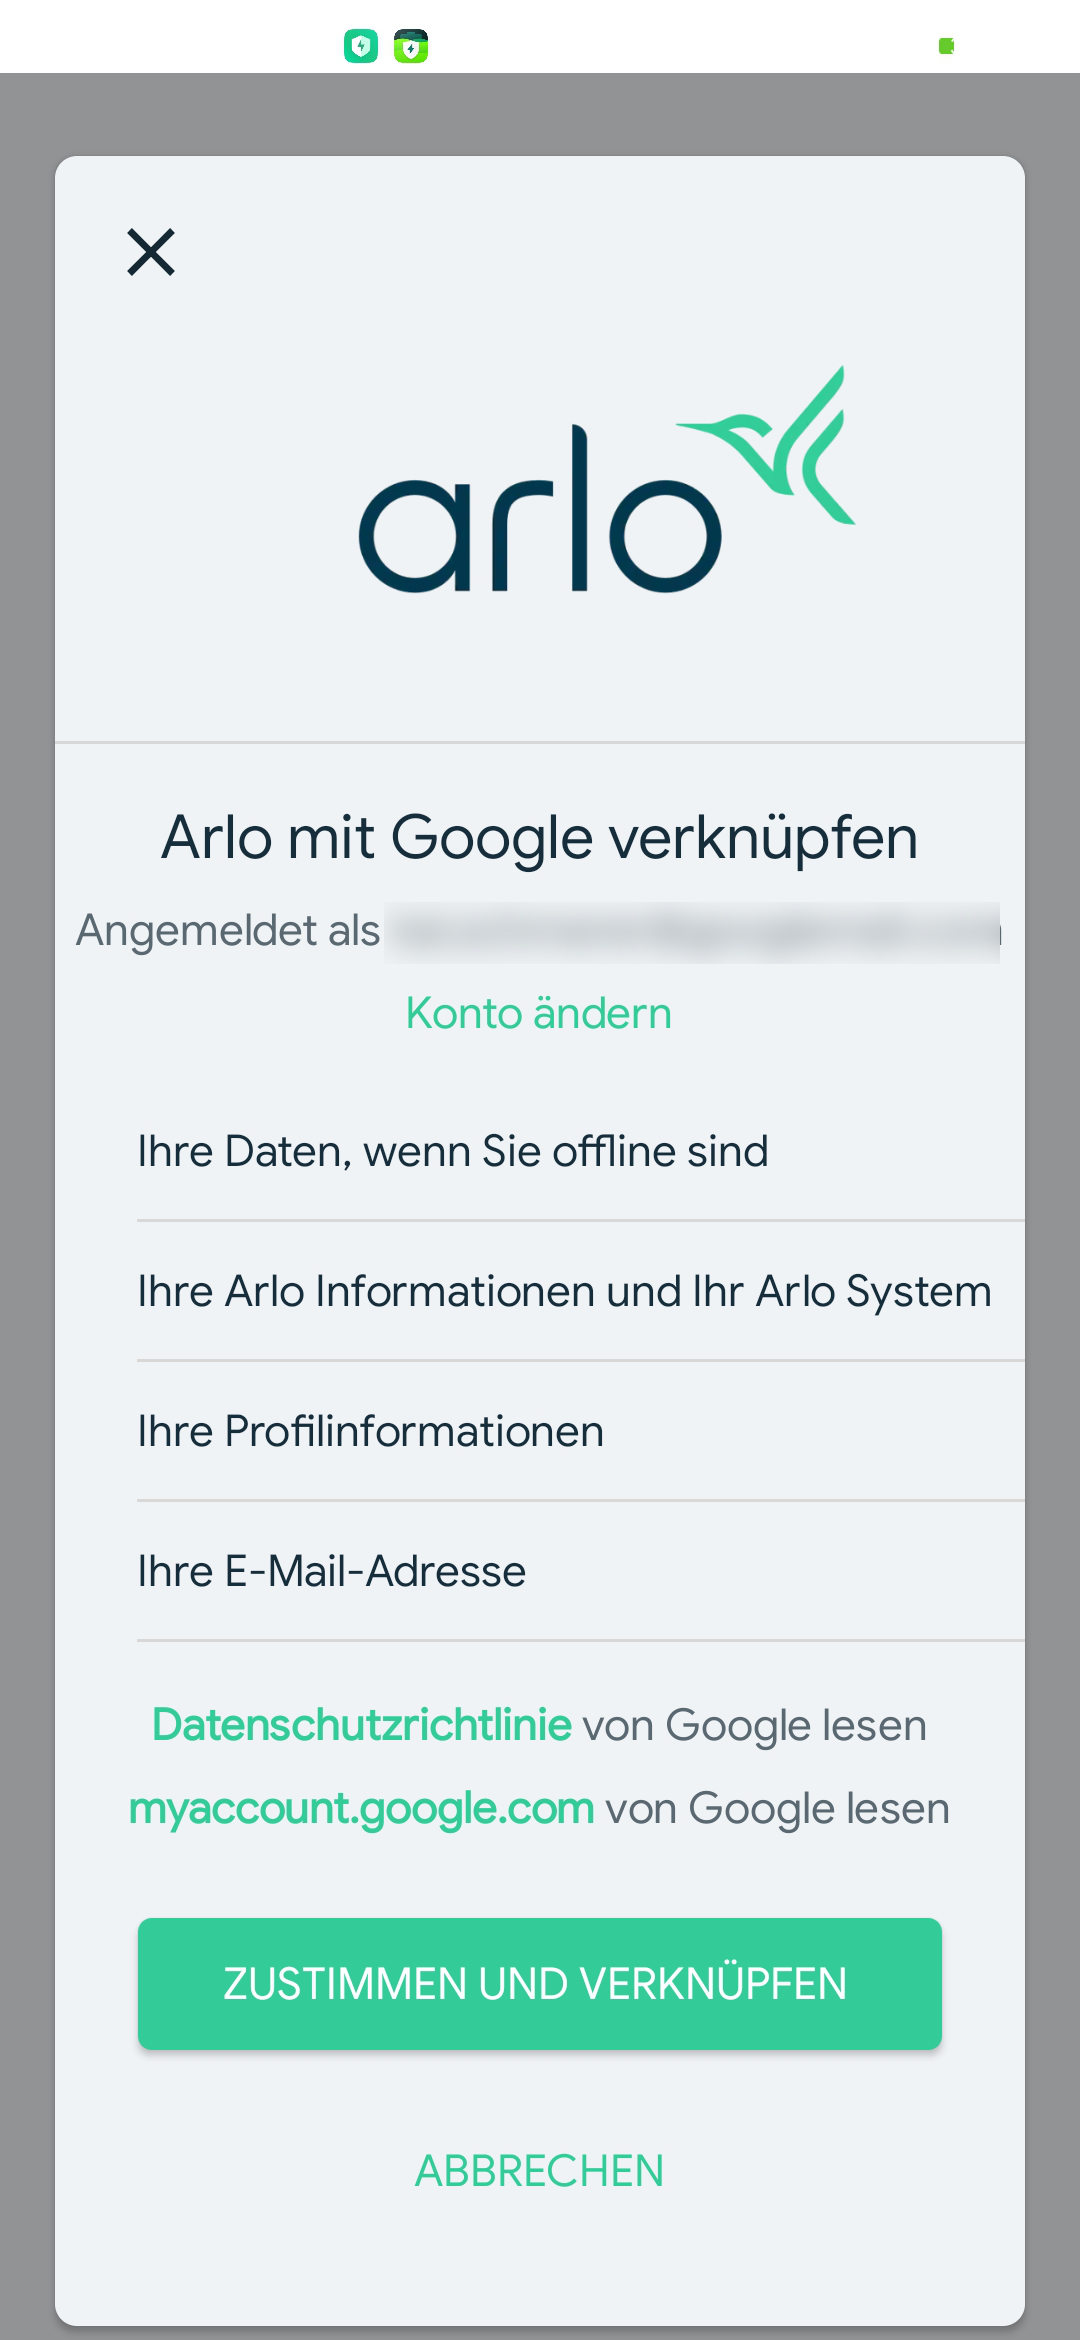Click the dimmed background above the dialog
Viewport: 1080px width, 2340px height.
point(540,112)
